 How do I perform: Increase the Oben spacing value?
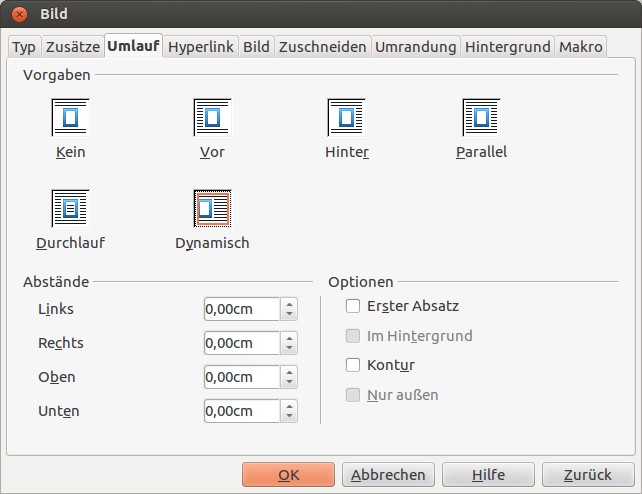click(290, 372)
